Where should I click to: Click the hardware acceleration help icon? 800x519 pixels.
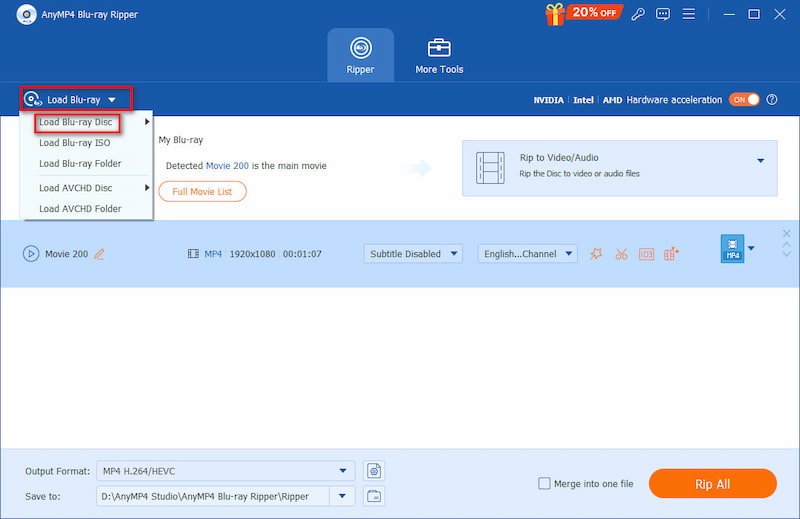771,100
